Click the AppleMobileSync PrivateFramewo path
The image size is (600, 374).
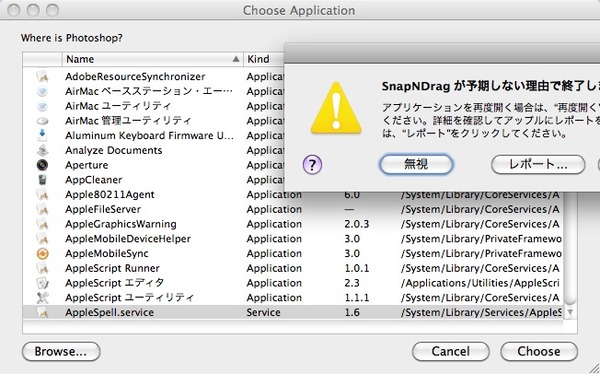tap(481, 253)
